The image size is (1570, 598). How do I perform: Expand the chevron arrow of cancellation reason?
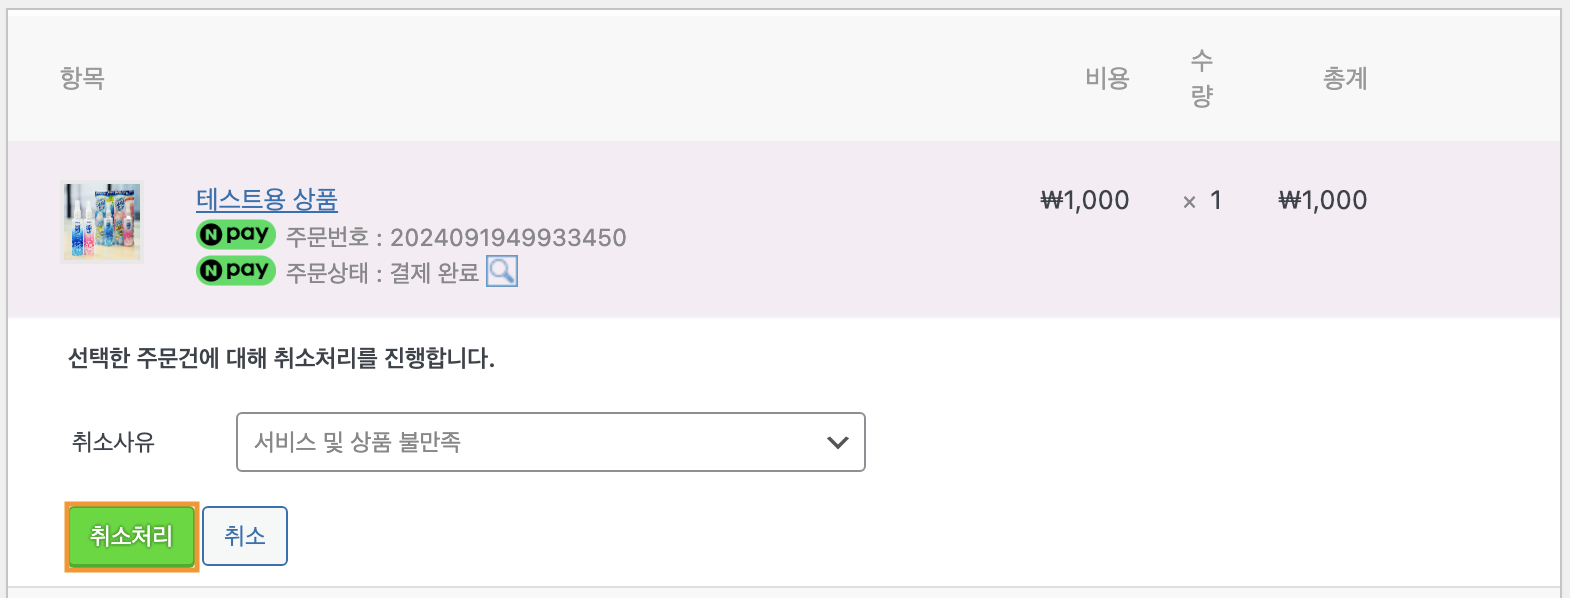pyautogui.click(x=838, y=442)
